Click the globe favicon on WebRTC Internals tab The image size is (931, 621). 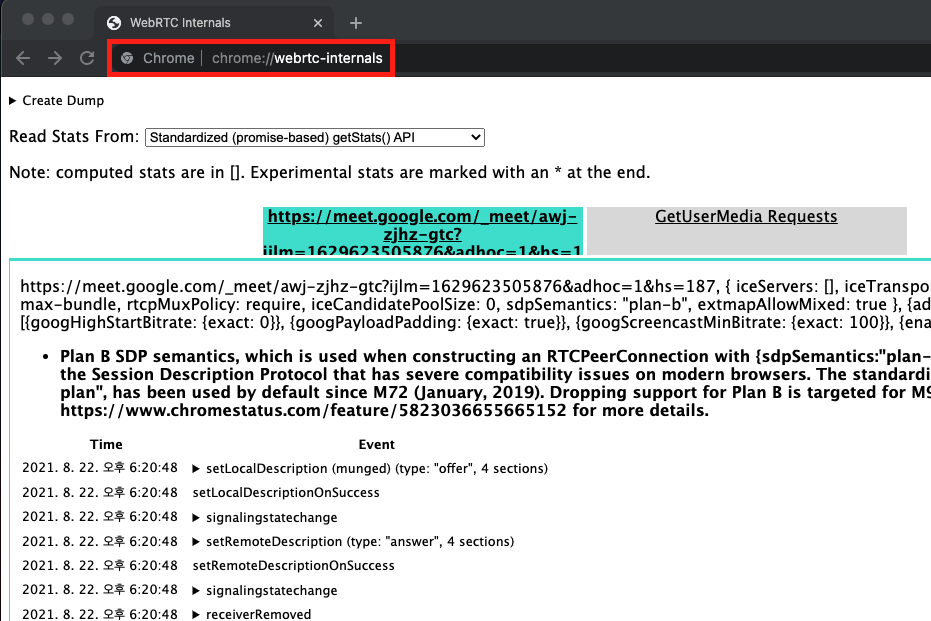pos(114,23)
